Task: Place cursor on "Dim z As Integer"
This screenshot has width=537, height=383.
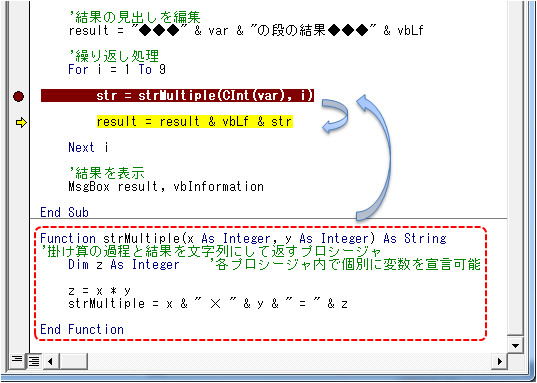Action: (x=124, y=264)
